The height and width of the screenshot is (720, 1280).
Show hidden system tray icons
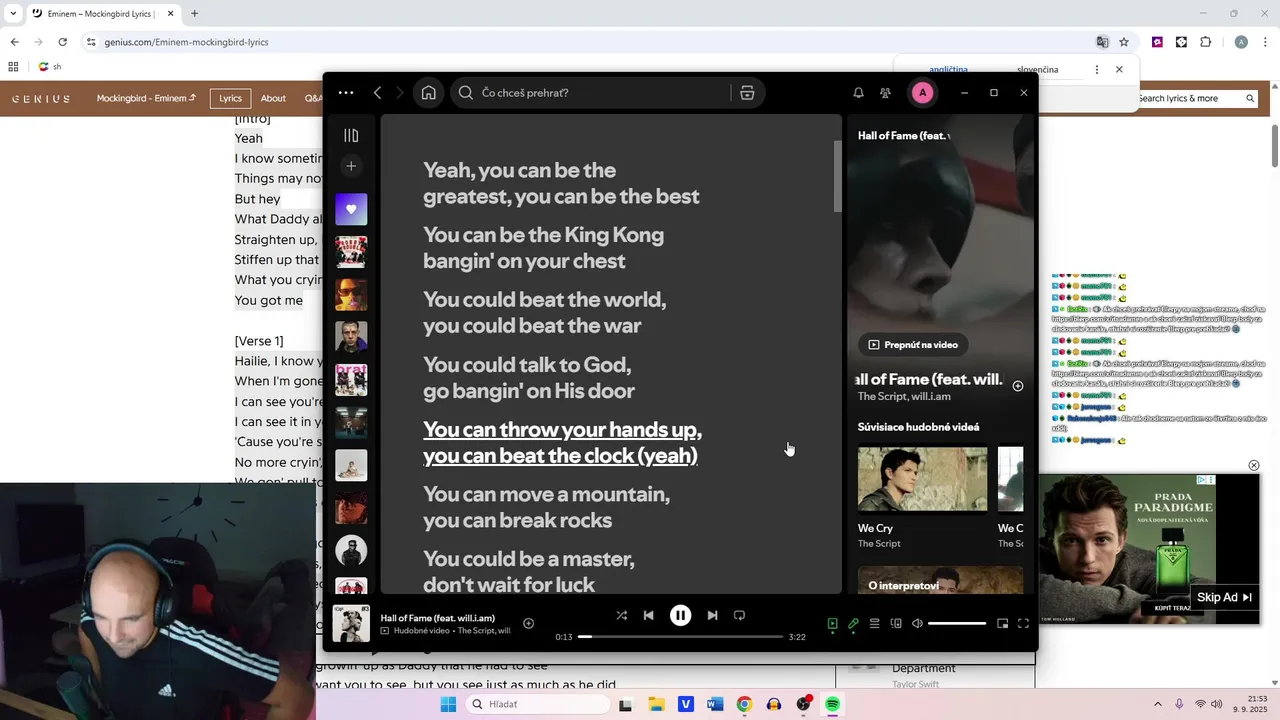pos(1158,704)
